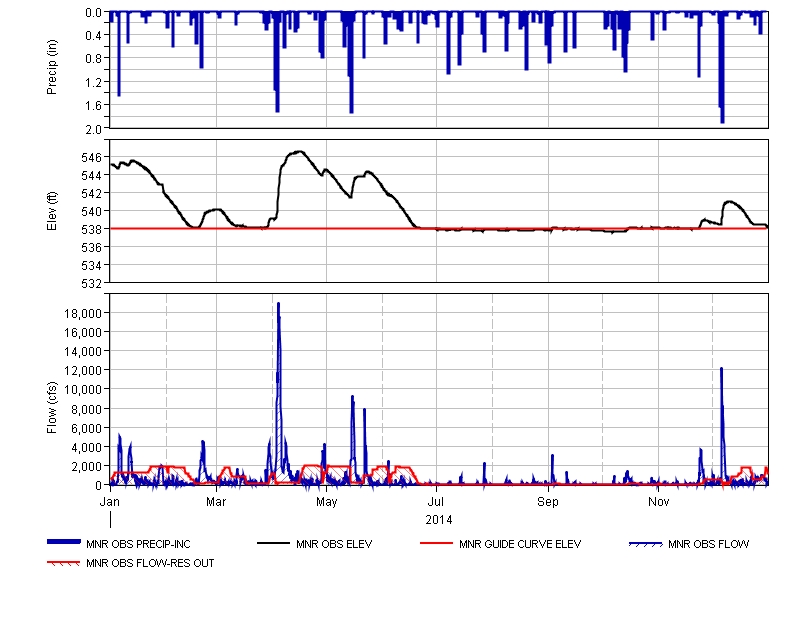Click the Nov label on the time axis
The height and width of the screenshot is (627, 800).
coord(658,501)
